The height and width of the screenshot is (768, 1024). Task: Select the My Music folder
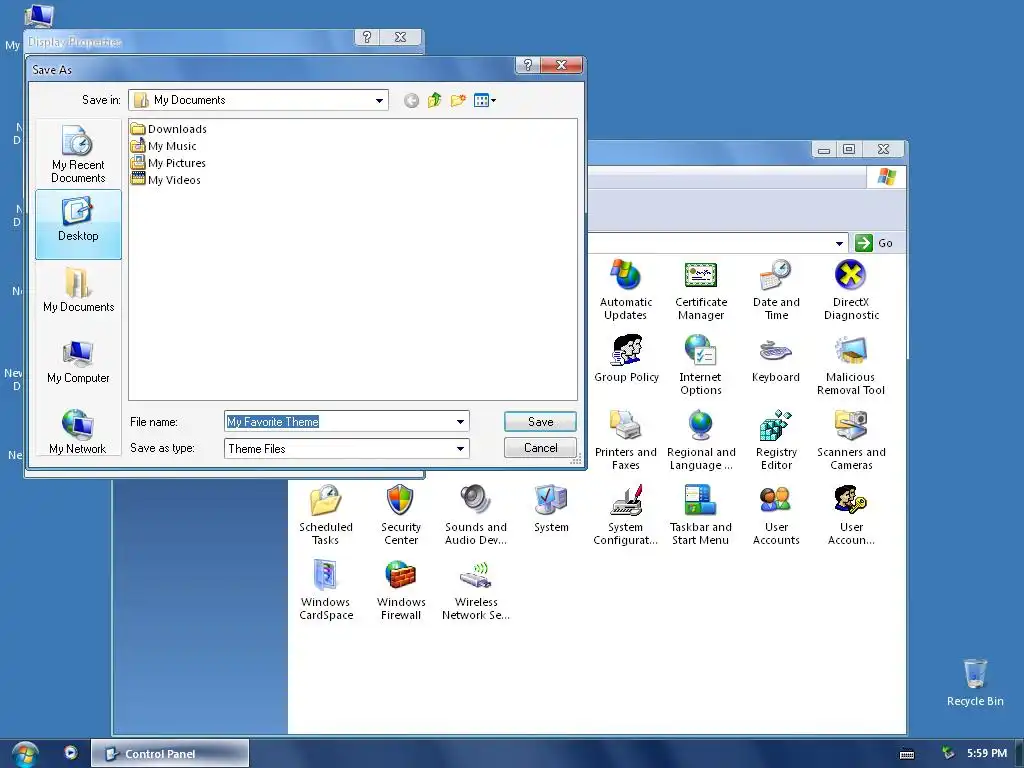pyautogui.click(x=163, y=146)
